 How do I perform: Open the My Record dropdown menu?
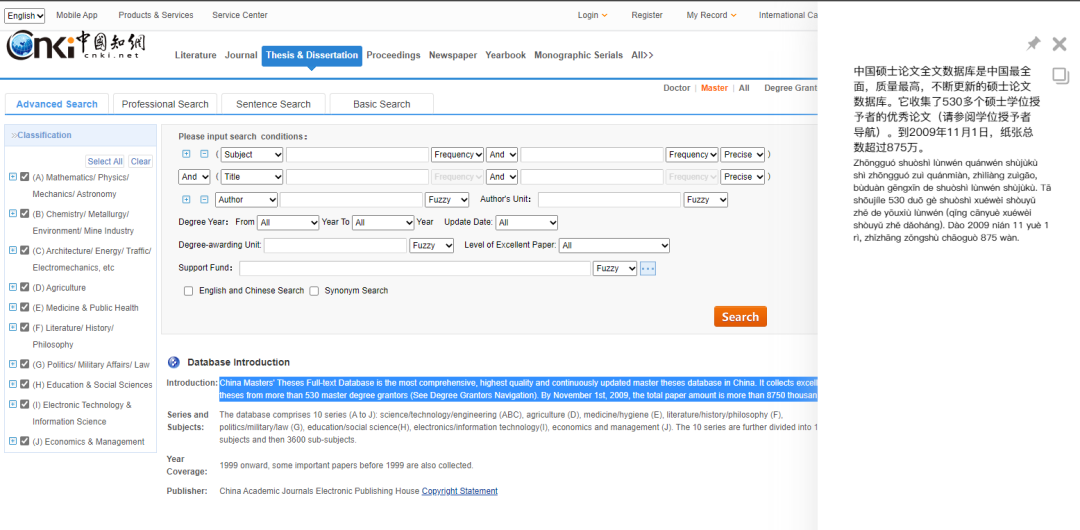[712, 15]
